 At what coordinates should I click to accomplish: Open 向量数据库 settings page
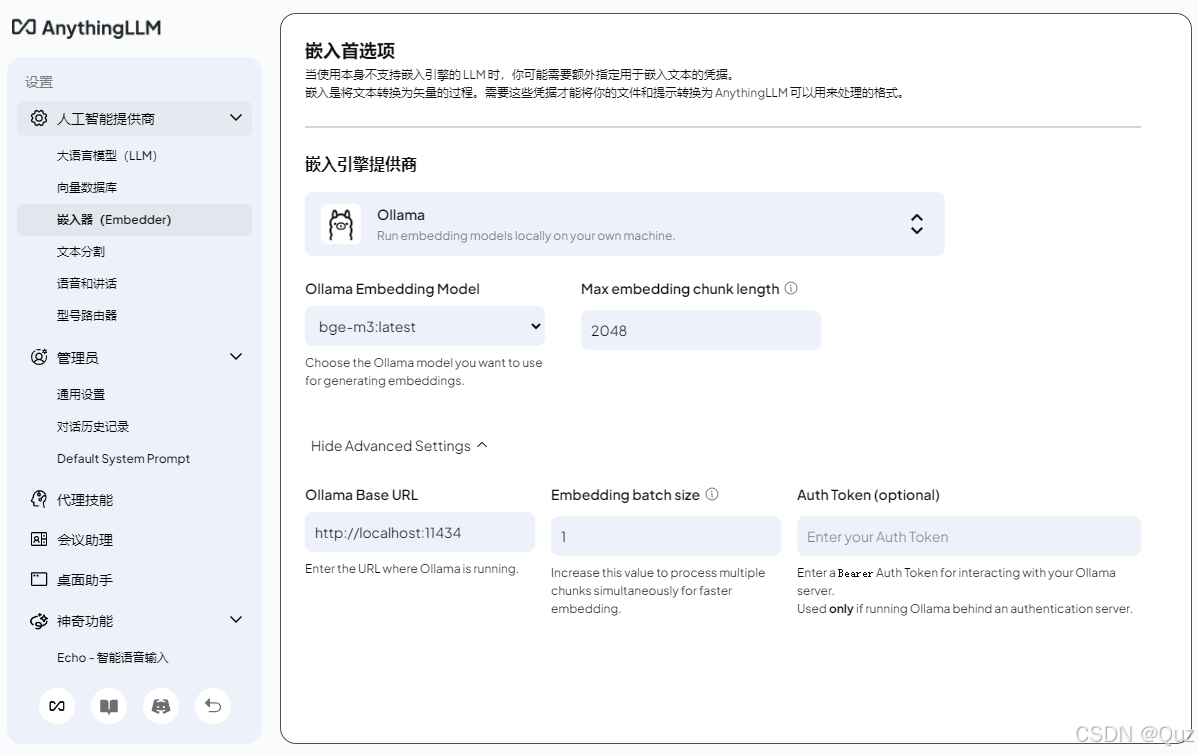(x=87, y=187)
